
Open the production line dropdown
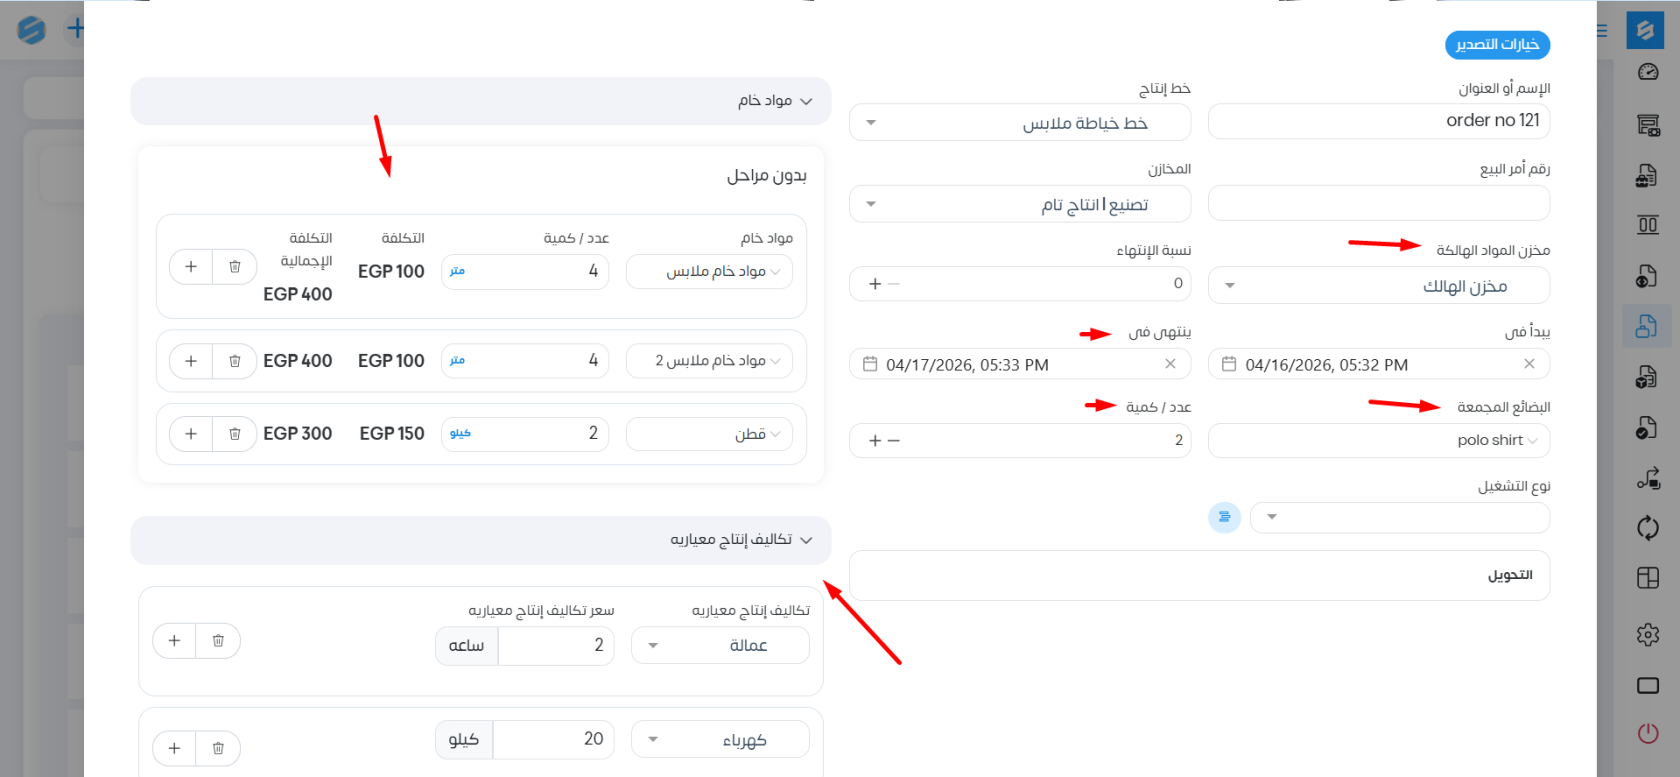pos(1020,123)
